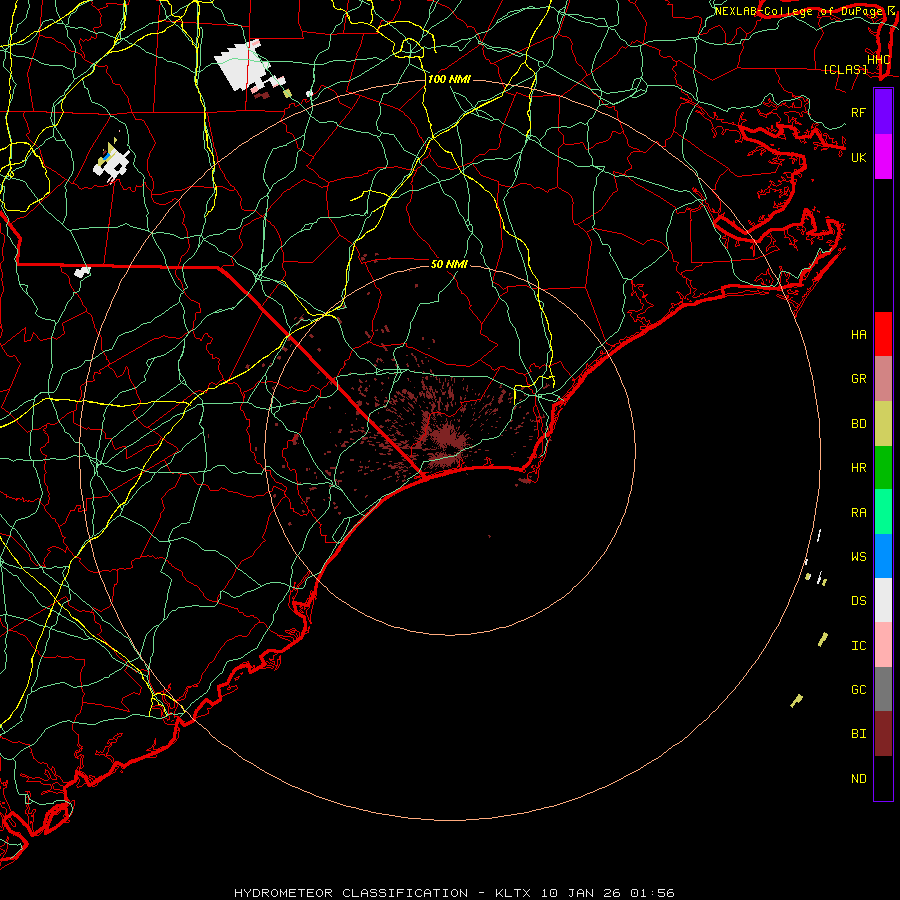900x900 pixels.
Task: Click the KLTX radar site identifier
Action: 513,893
